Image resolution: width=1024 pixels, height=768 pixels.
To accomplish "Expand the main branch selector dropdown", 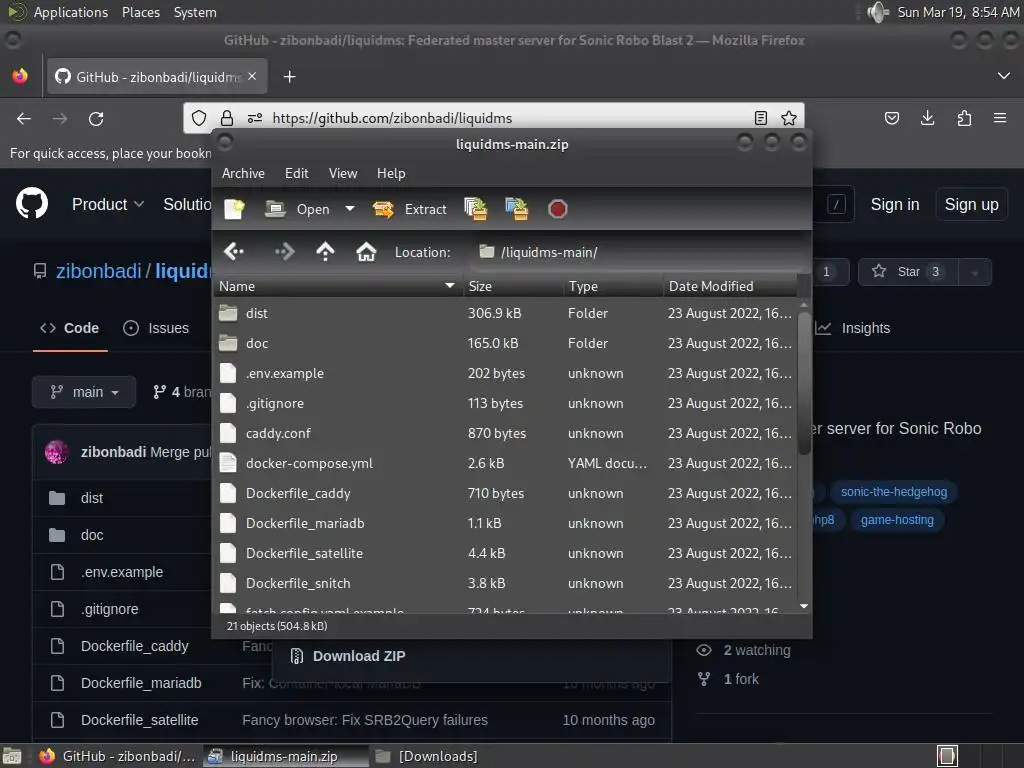I will click(x=84, y=392).
